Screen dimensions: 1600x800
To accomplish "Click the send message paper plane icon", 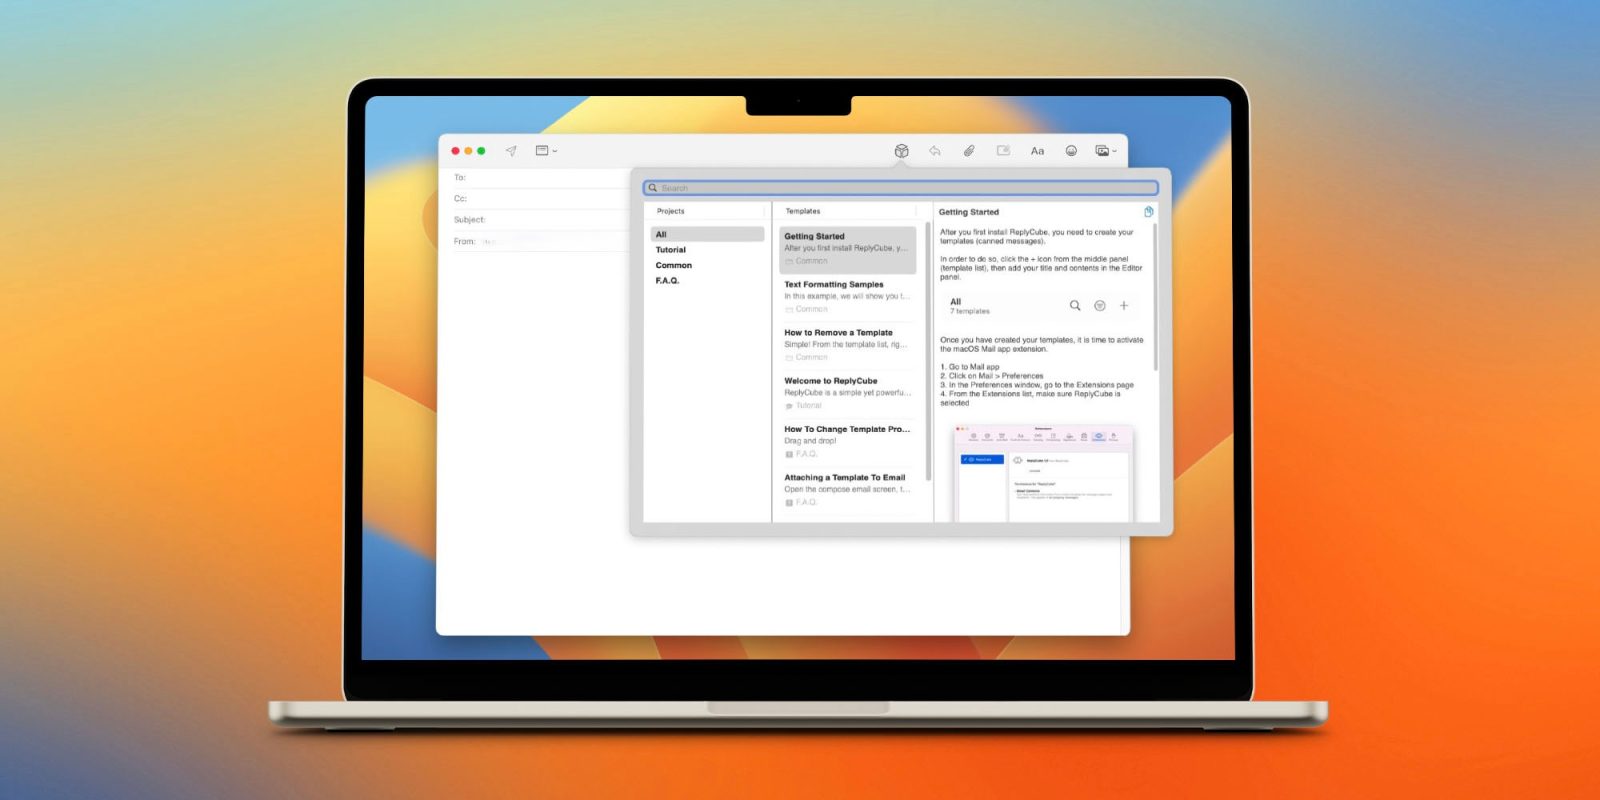I will [511, 151].
